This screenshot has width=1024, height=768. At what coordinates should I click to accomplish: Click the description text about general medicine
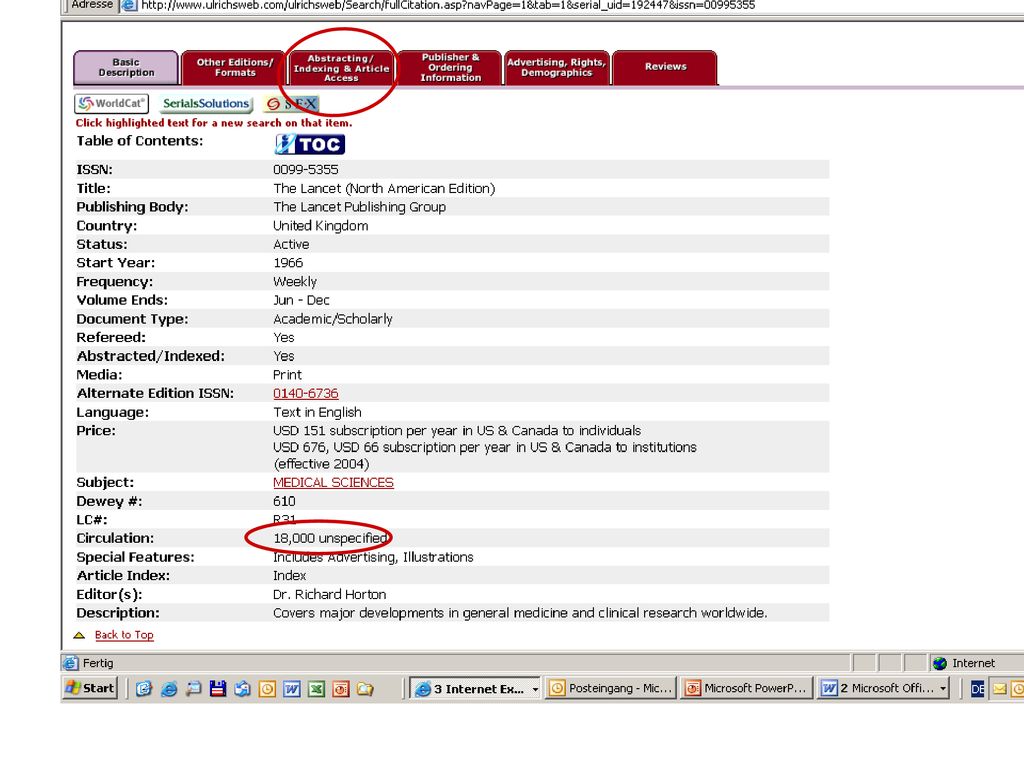pos(520,613)
